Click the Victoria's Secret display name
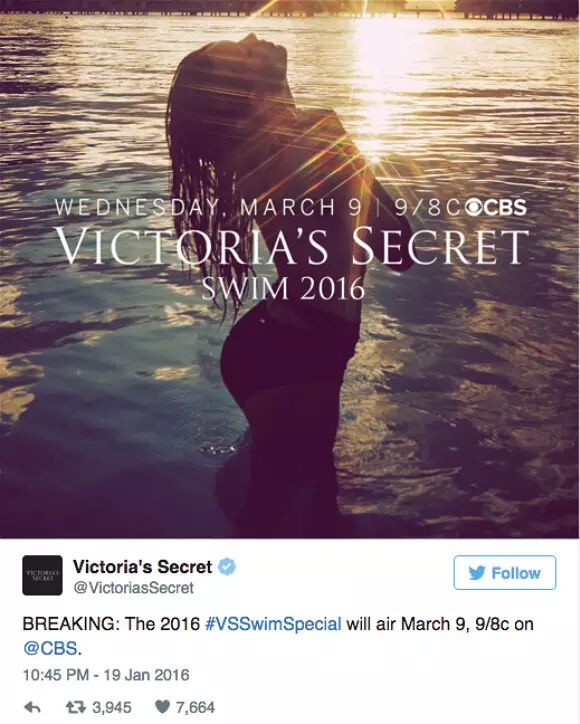Screen dimensions: 580x724 coord(142,566)
